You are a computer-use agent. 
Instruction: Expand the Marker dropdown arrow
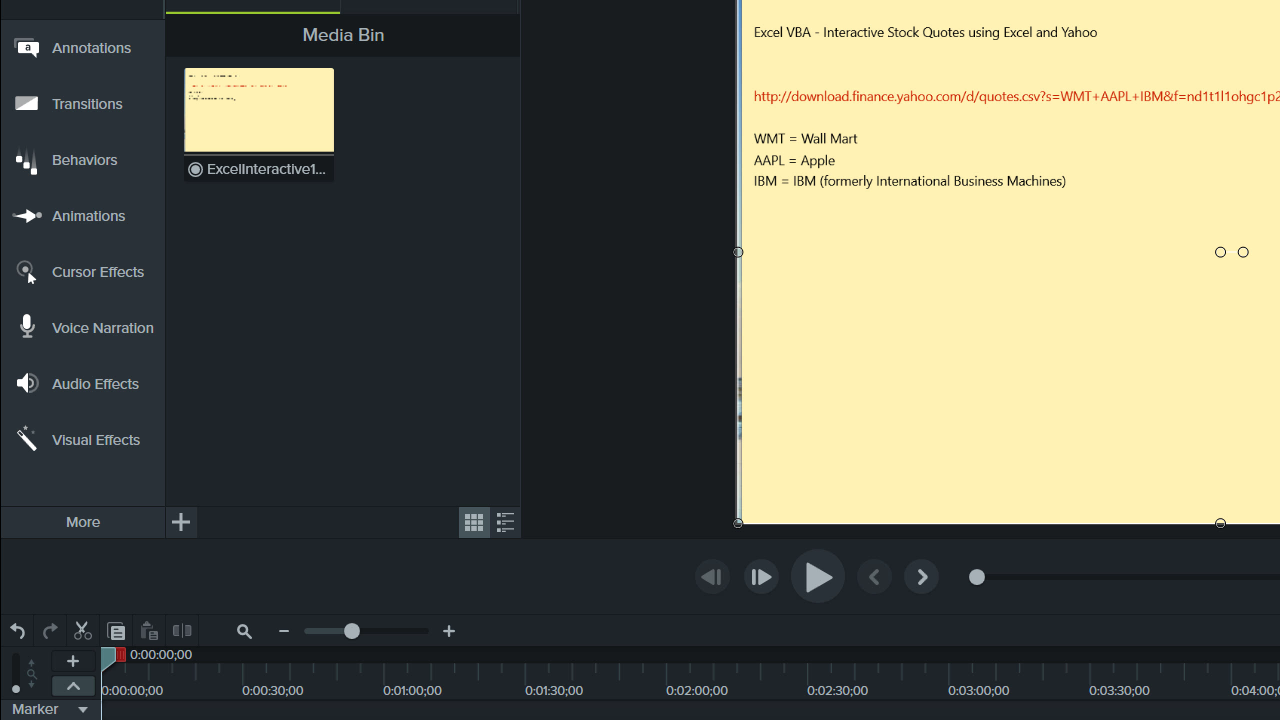[83, 710]
